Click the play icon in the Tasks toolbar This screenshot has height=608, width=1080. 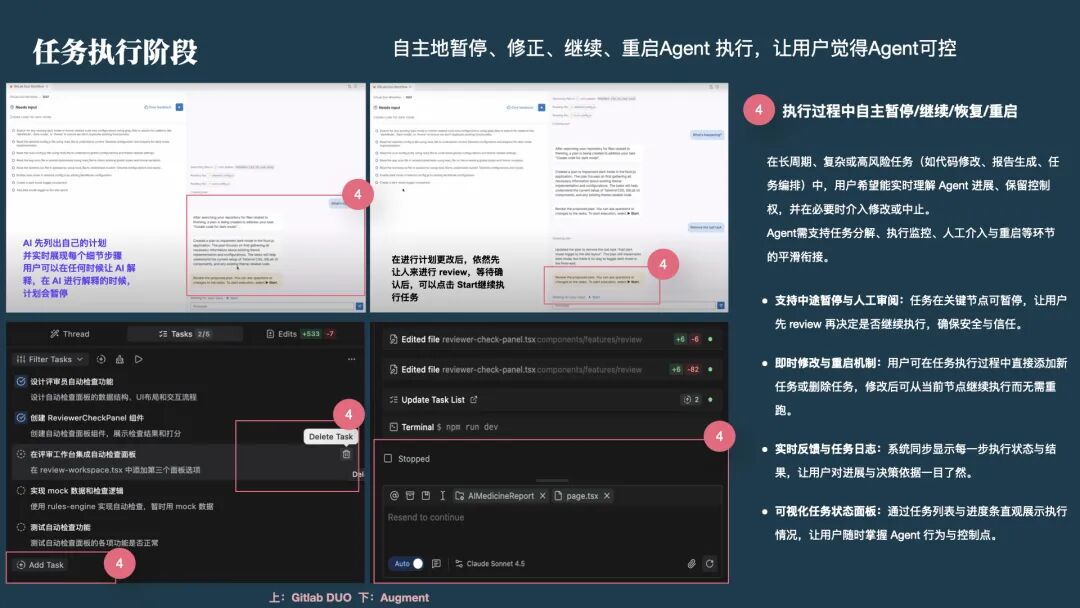tap(137, 358)
